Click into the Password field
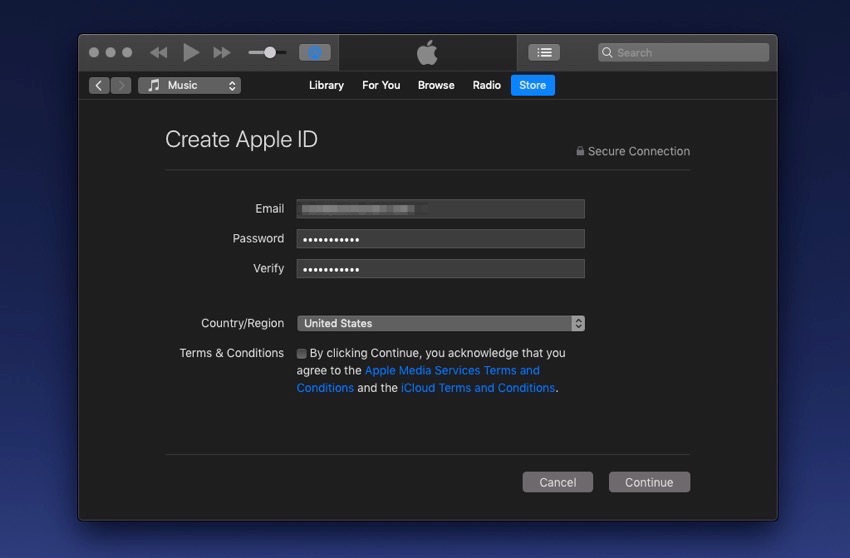 (x=440, y=239)
